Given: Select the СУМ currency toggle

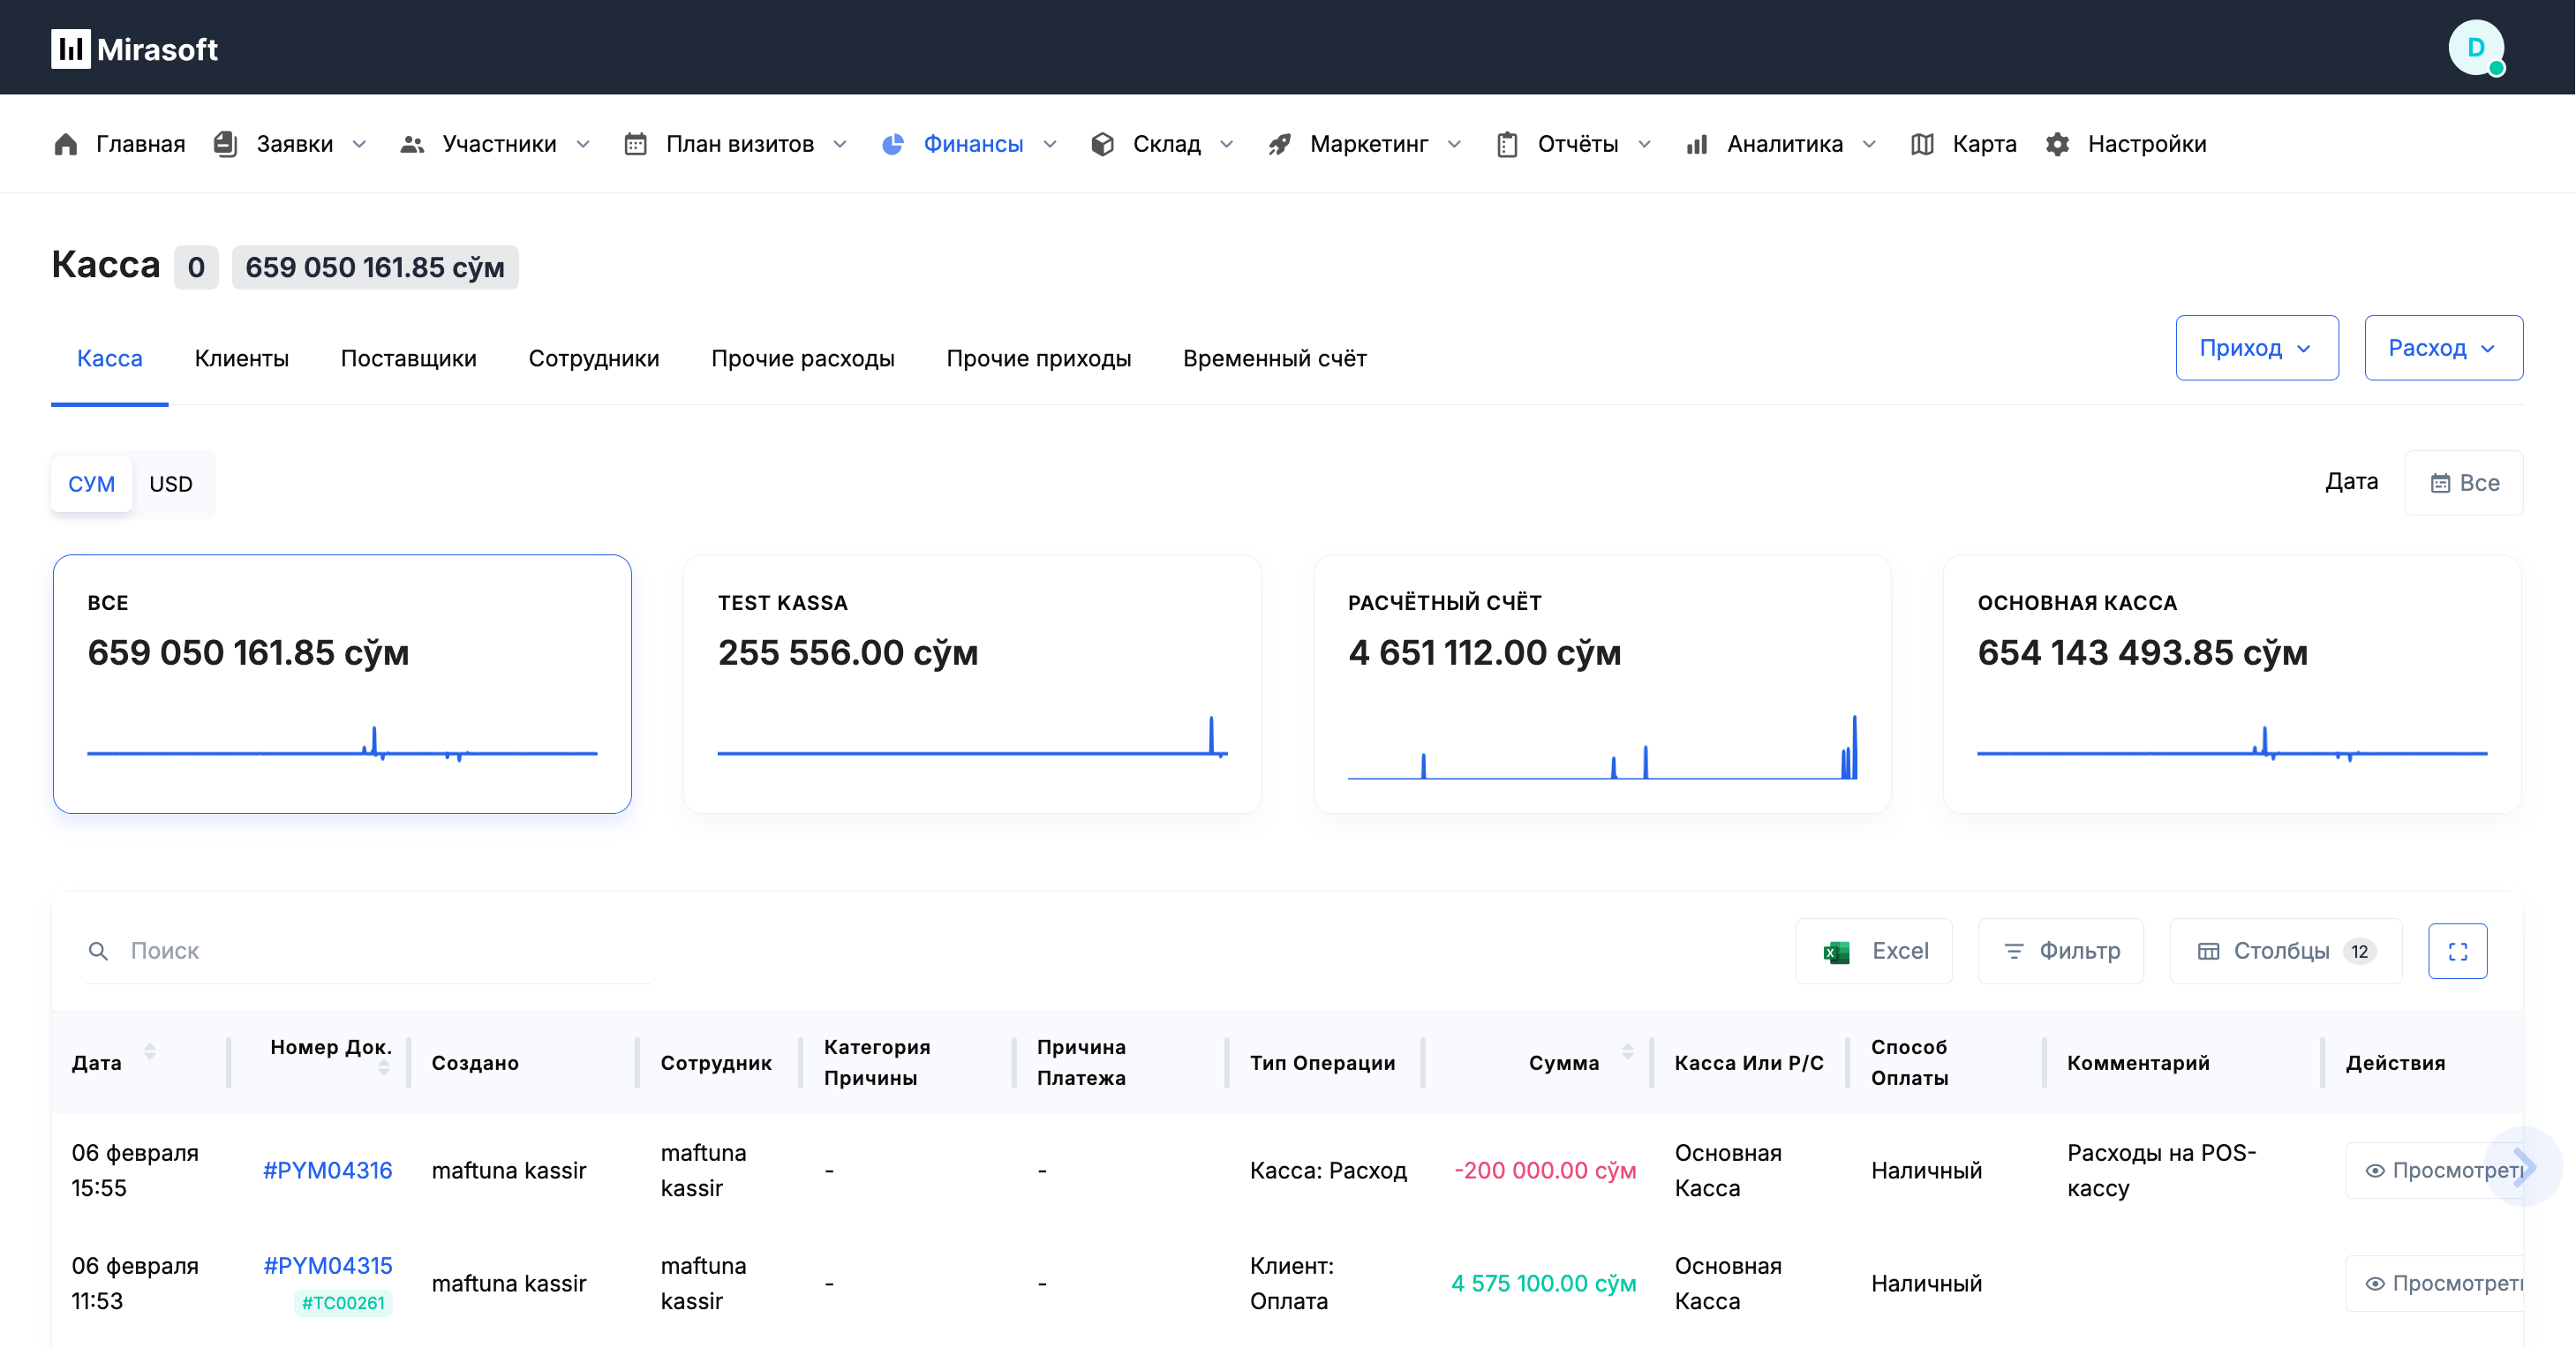Looking at the screenshot, I should click(91, 484).
